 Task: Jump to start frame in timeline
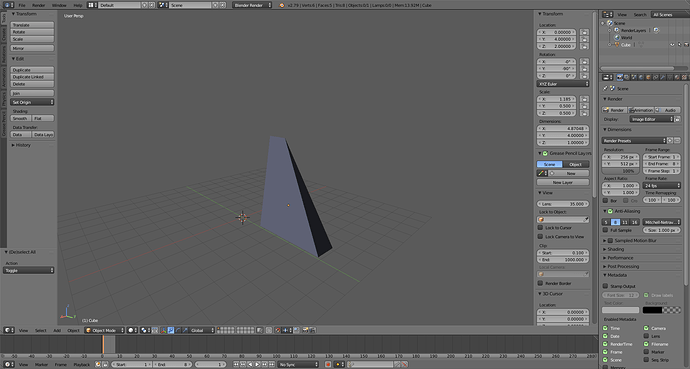coord(236,364)
